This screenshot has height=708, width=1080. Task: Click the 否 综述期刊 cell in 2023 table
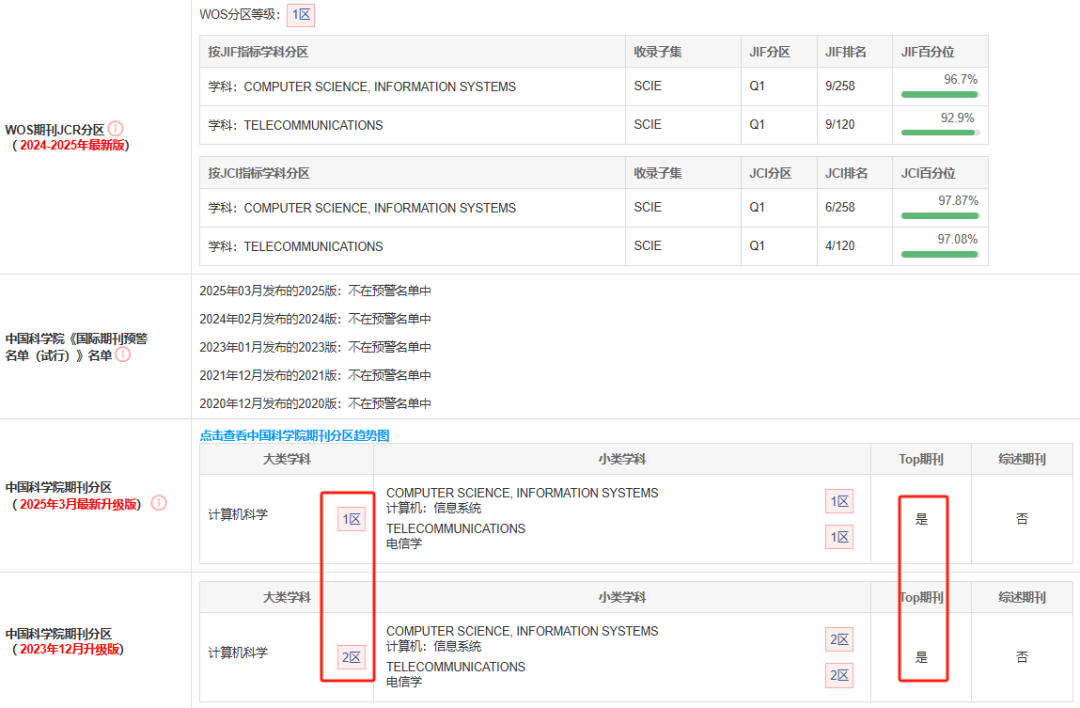pyautogui.click(x=1021, y=656)
